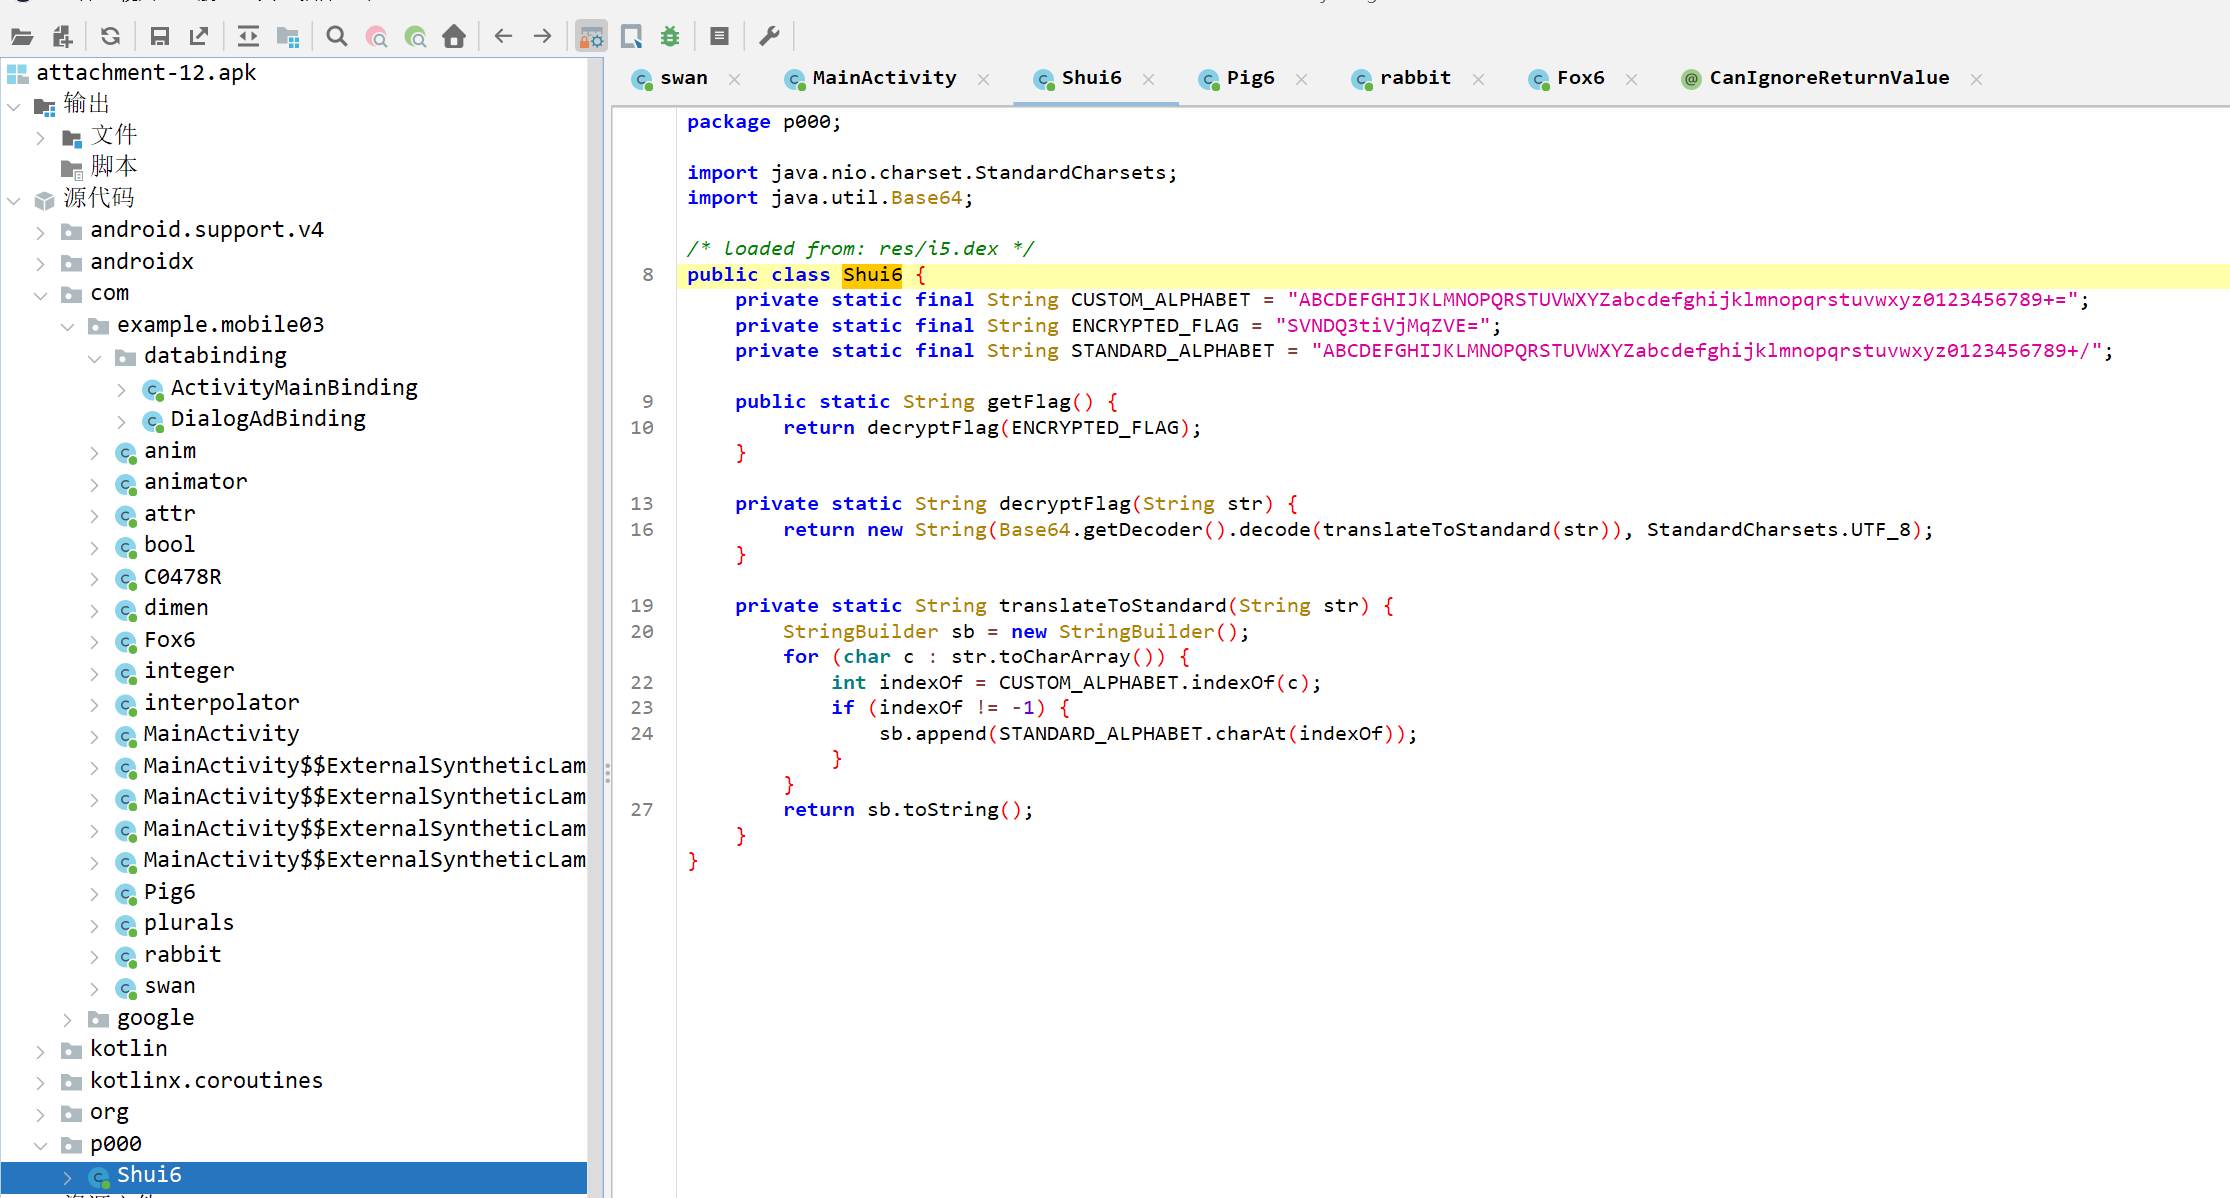Switch to the Fox6 tab
Image resolution: width=2230 pixels, height=1198 pixels.
[1579, 78]
